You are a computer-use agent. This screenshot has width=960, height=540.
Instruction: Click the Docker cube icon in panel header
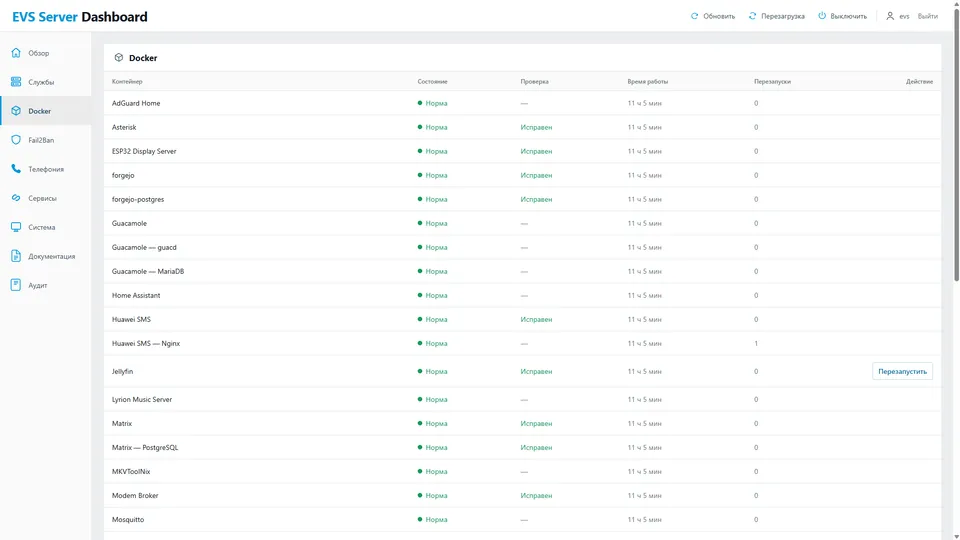click(x=119, y=58)
